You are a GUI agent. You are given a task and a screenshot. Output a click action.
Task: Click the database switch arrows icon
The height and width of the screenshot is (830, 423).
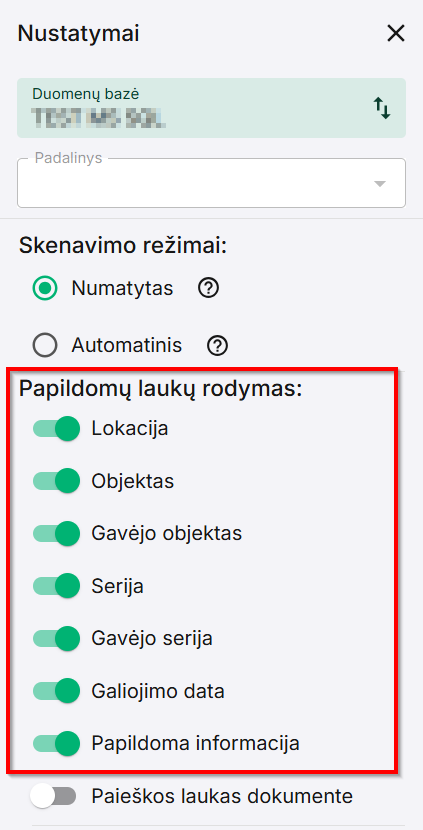pos(382,108)
